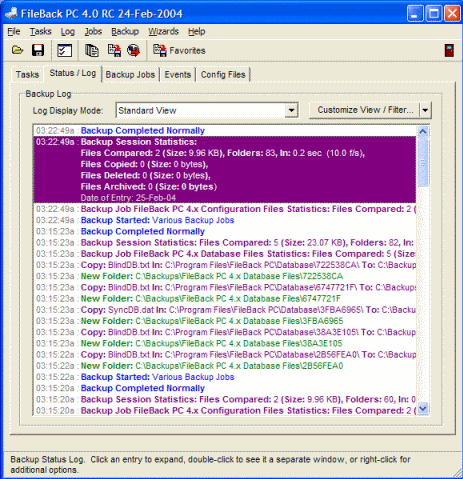Select the highlighted Backup Session Statistics entry

tap(225, 170)
